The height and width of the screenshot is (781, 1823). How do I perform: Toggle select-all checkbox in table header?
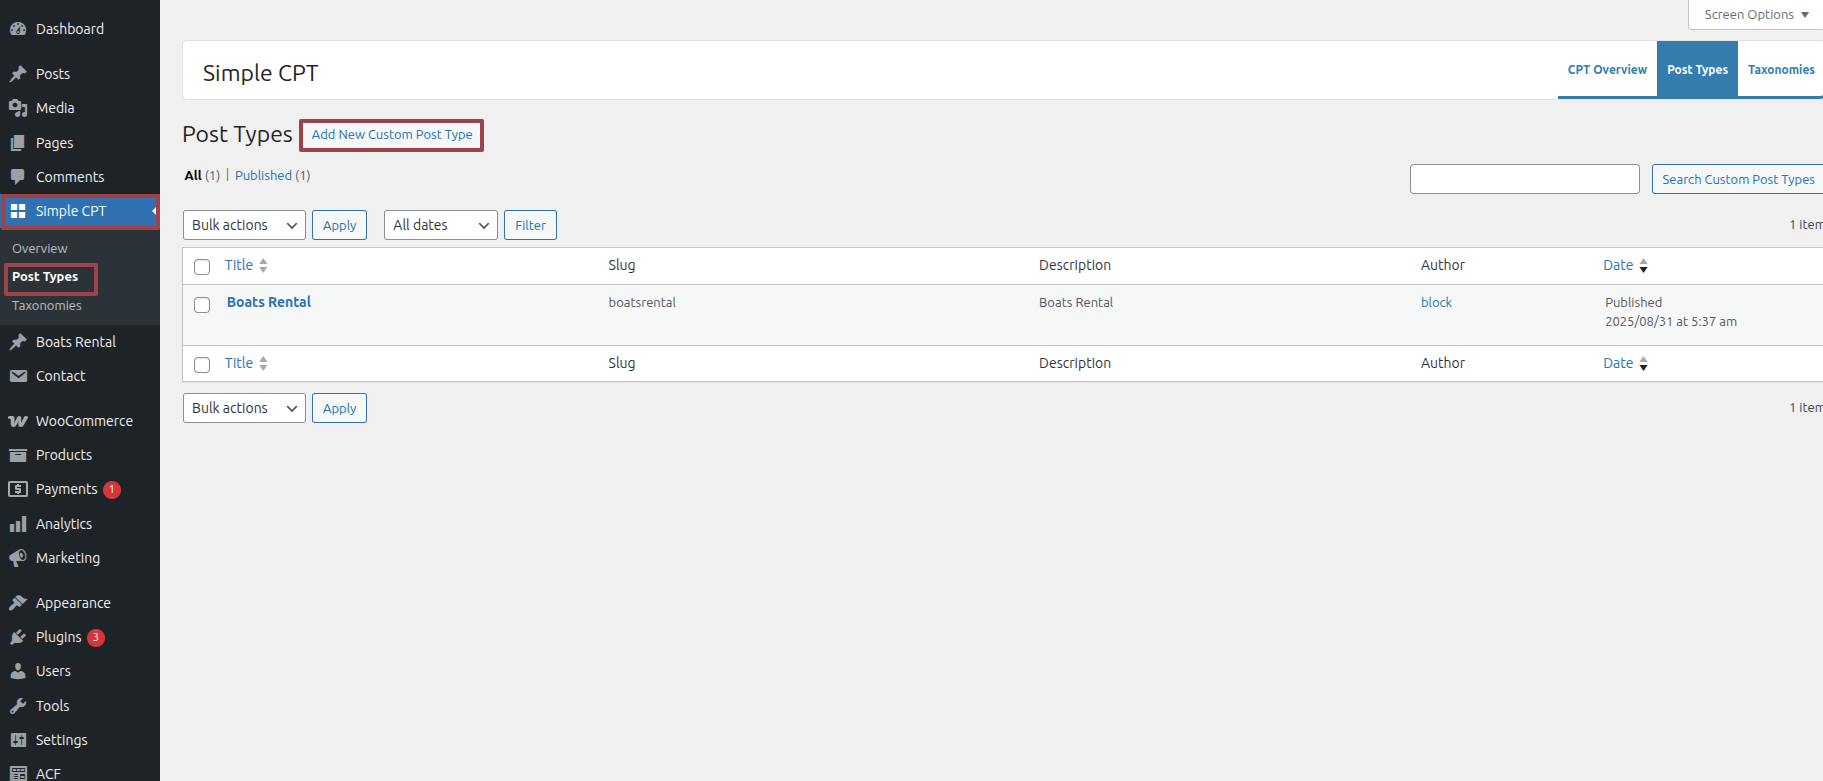[202, 267]
